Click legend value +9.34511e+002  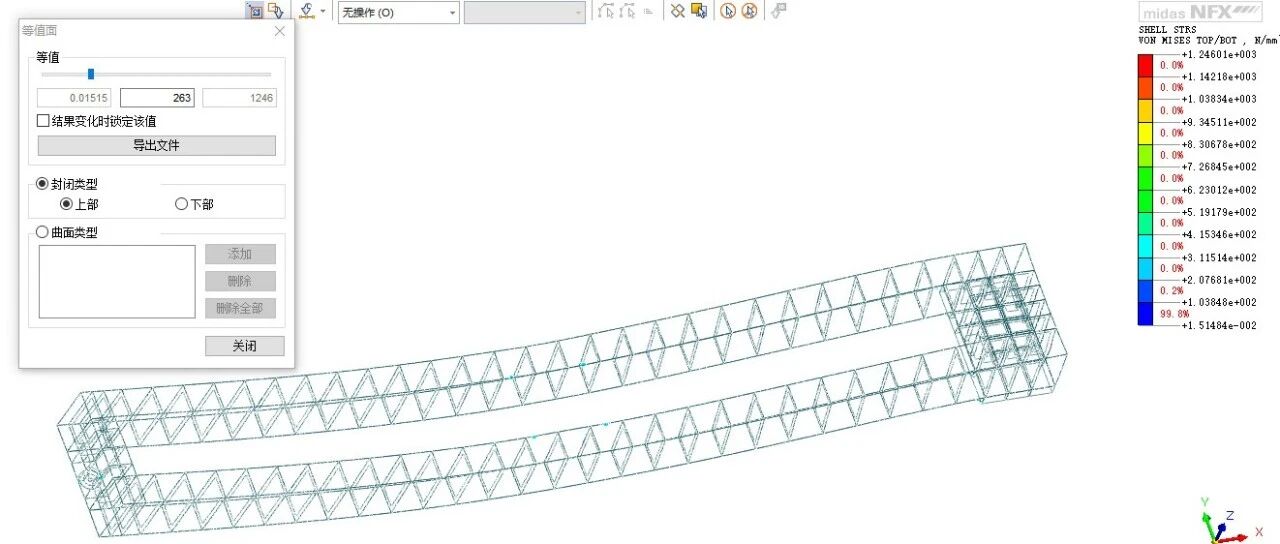pos(1219,122)
